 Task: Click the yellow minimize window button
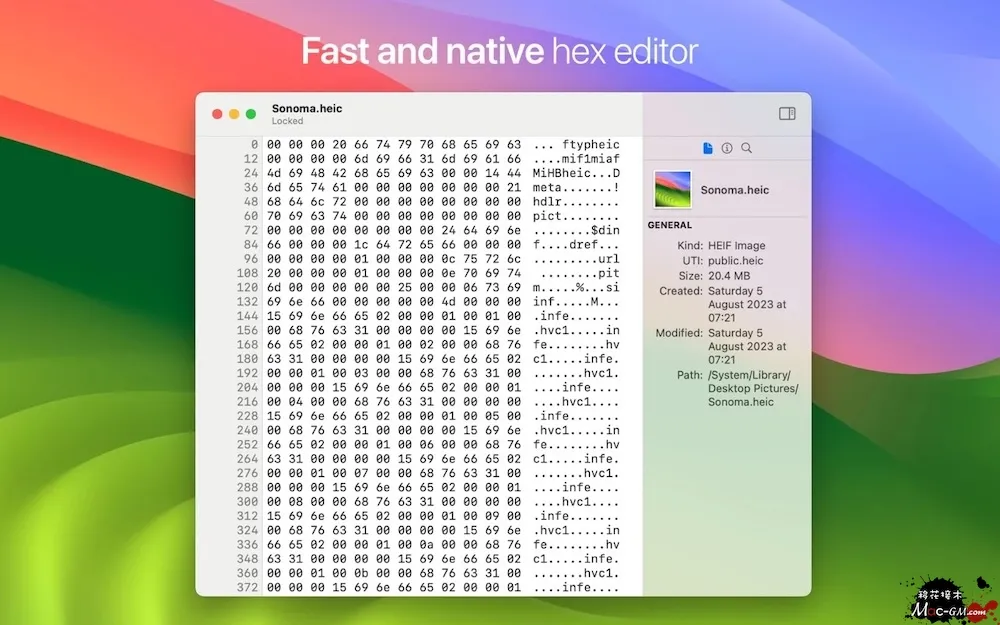(234, 114)
